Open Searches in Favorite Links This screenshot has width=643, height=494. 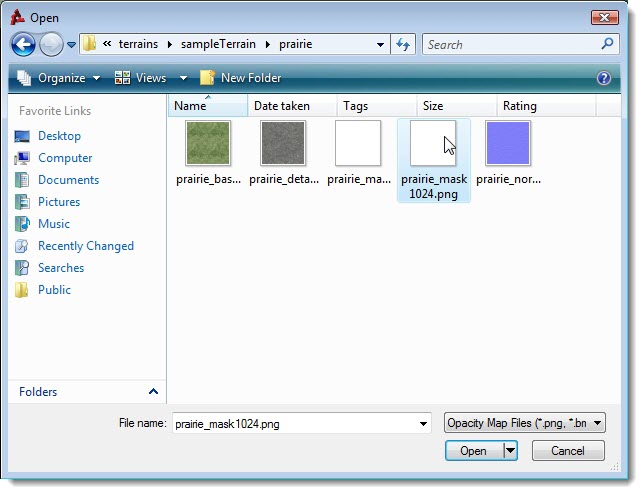coord(61,268)
